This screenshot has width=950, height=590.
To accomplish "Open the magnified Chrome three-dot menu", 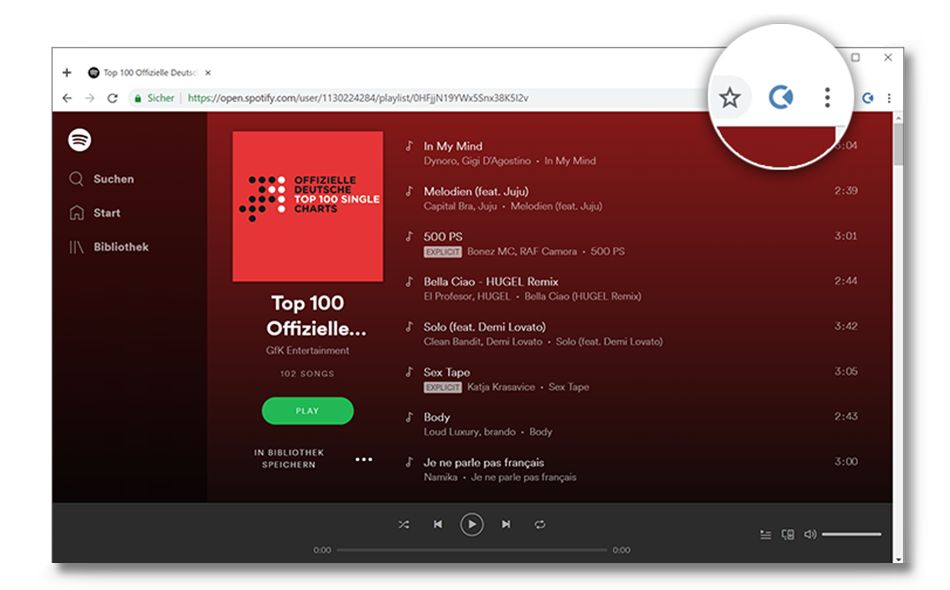I will [x=827, y=97].
